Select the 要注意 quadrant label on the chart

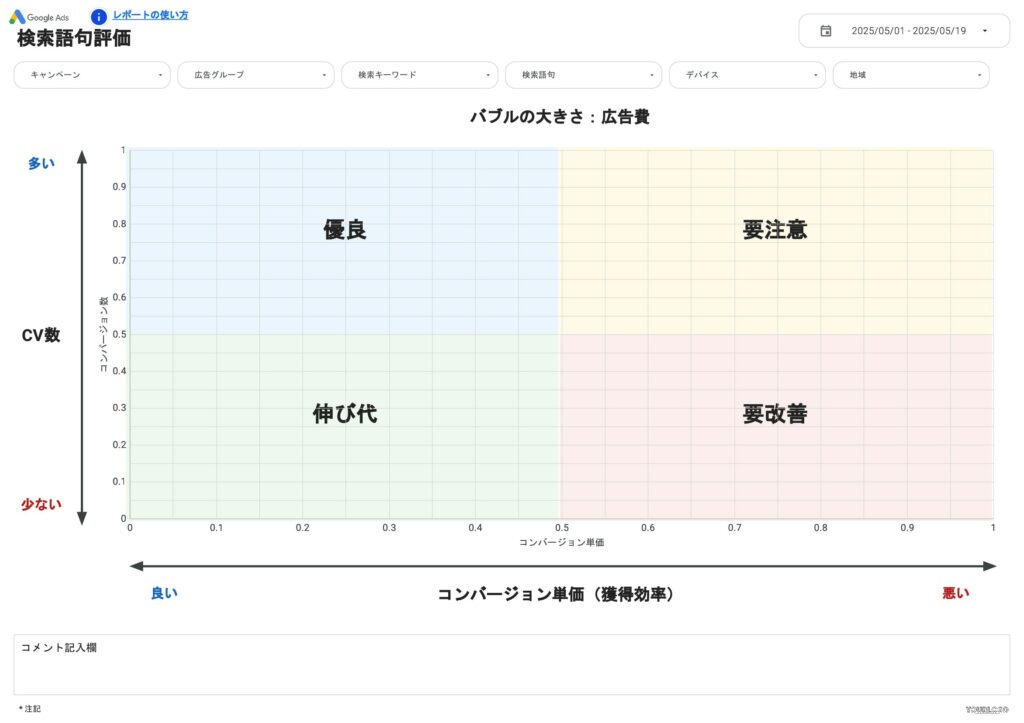point(777,230)
